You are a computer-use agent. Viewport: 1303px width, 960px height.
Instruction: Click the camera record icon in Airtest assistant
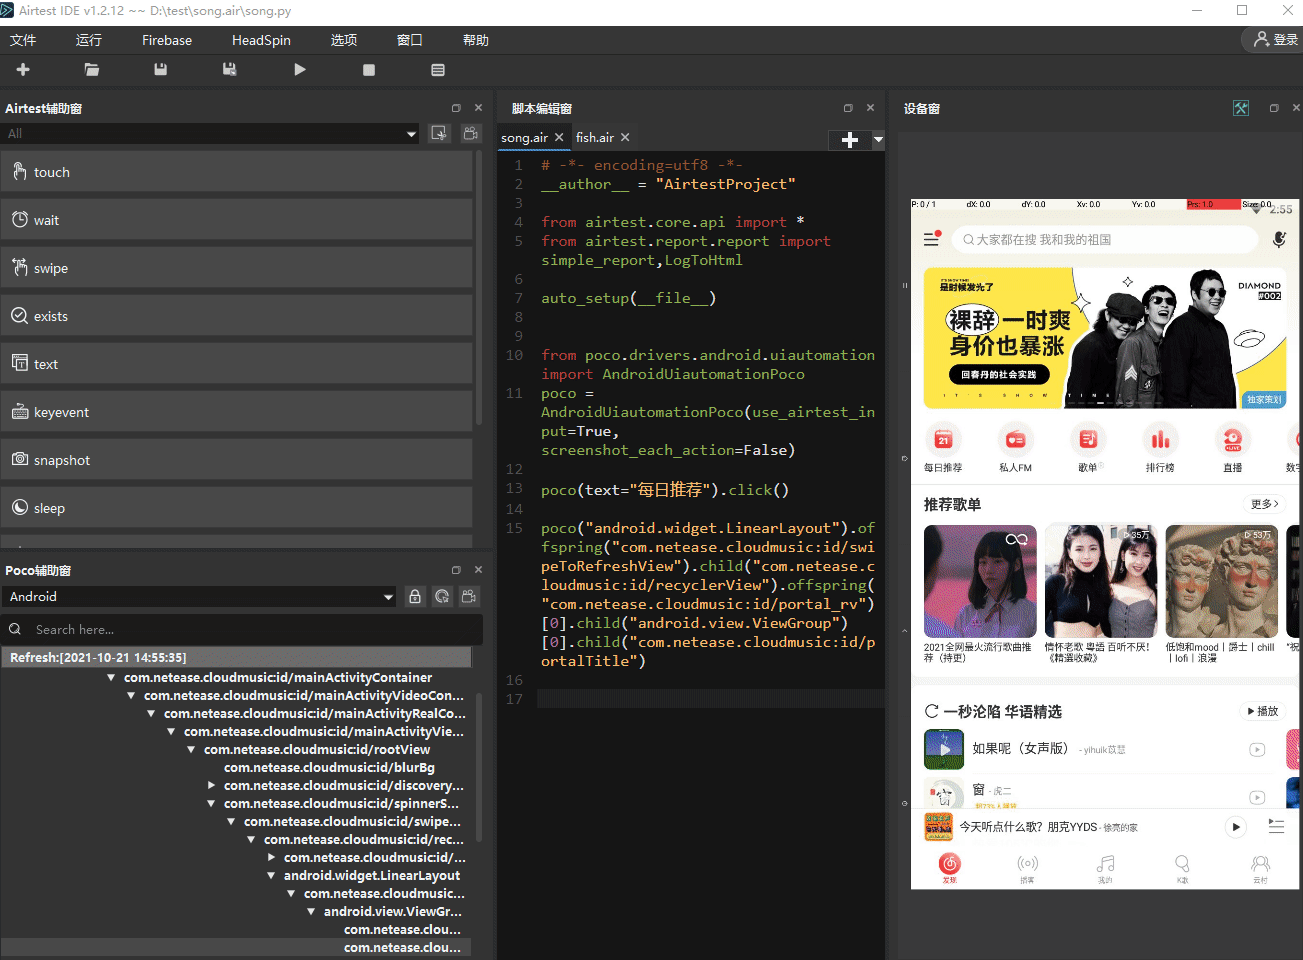[470, 133]
